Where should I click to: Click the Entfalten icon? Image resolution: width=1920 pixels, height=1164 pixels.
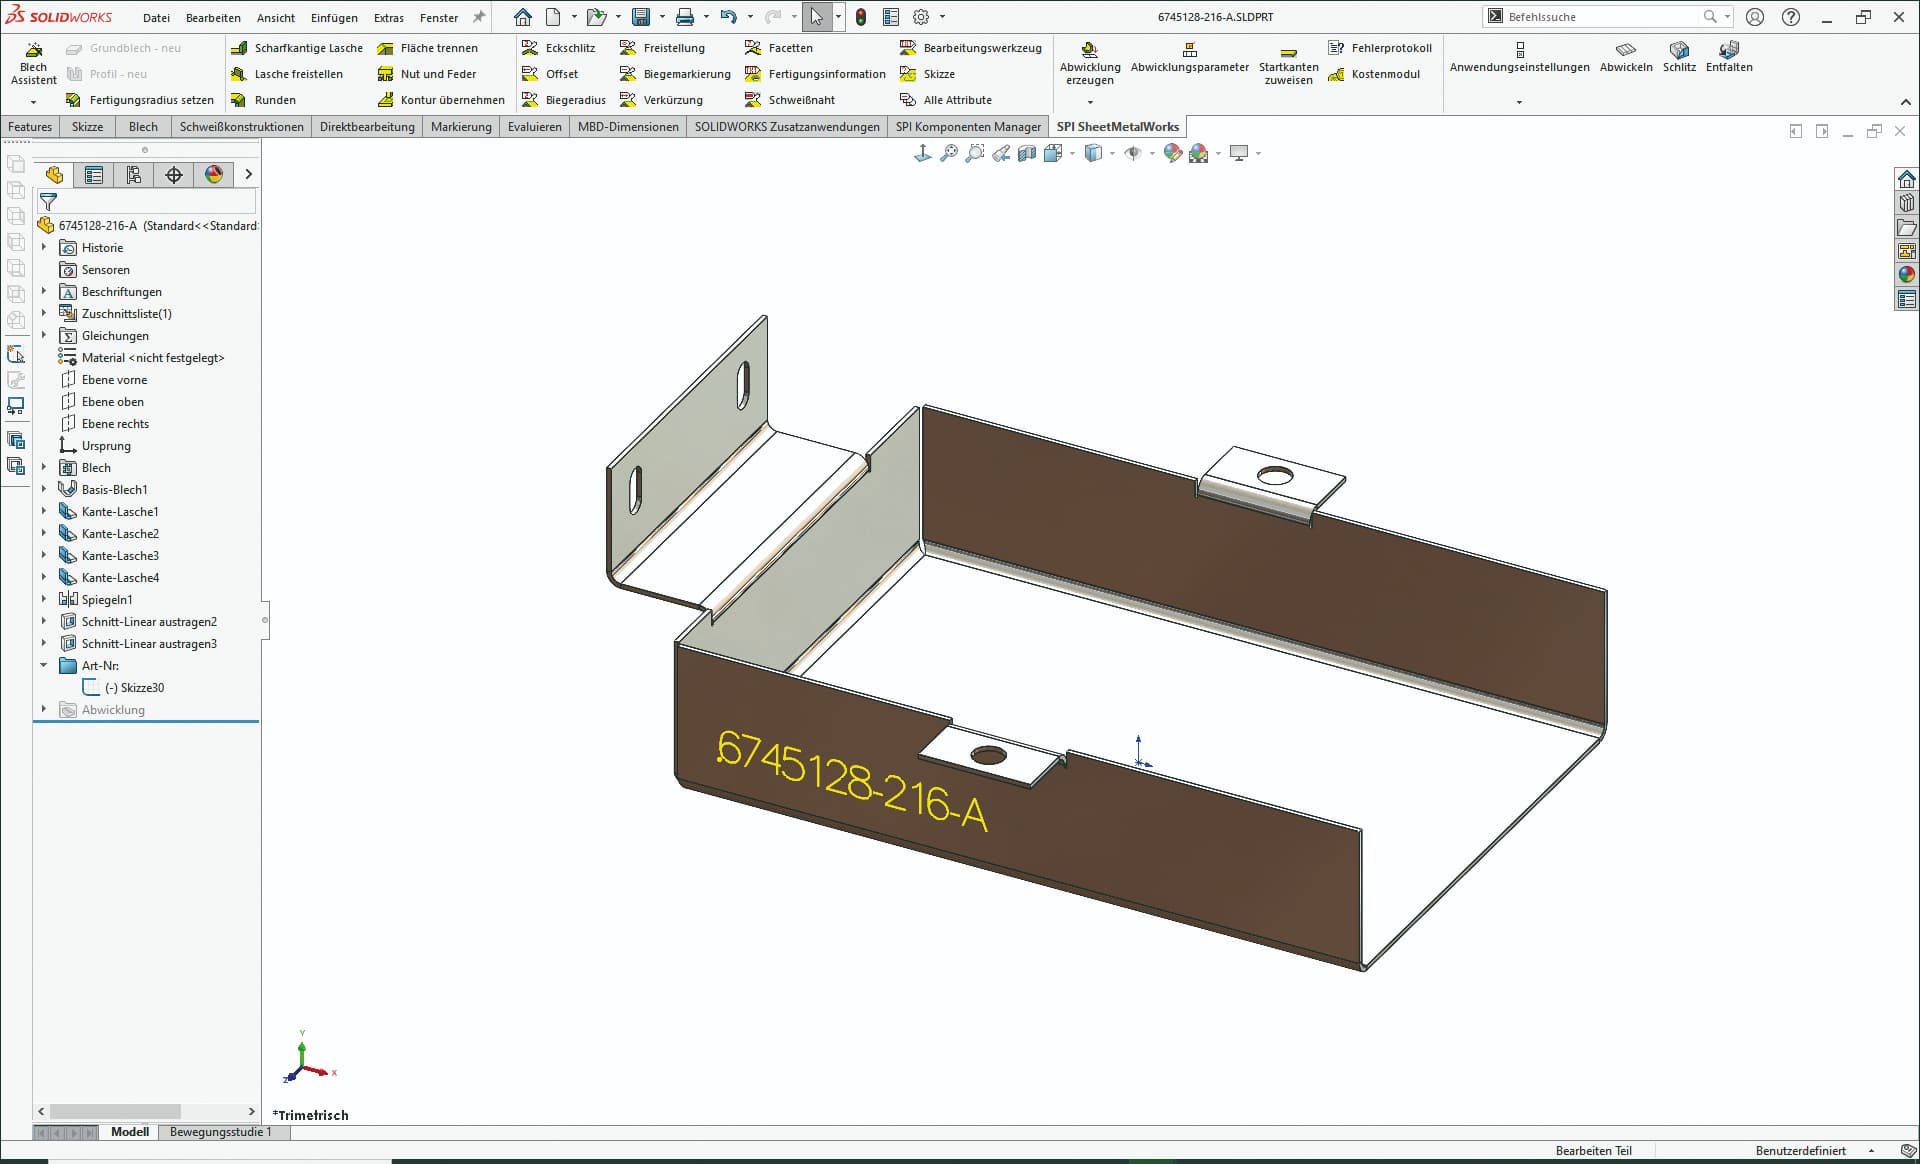click(x=1729, y=49)
